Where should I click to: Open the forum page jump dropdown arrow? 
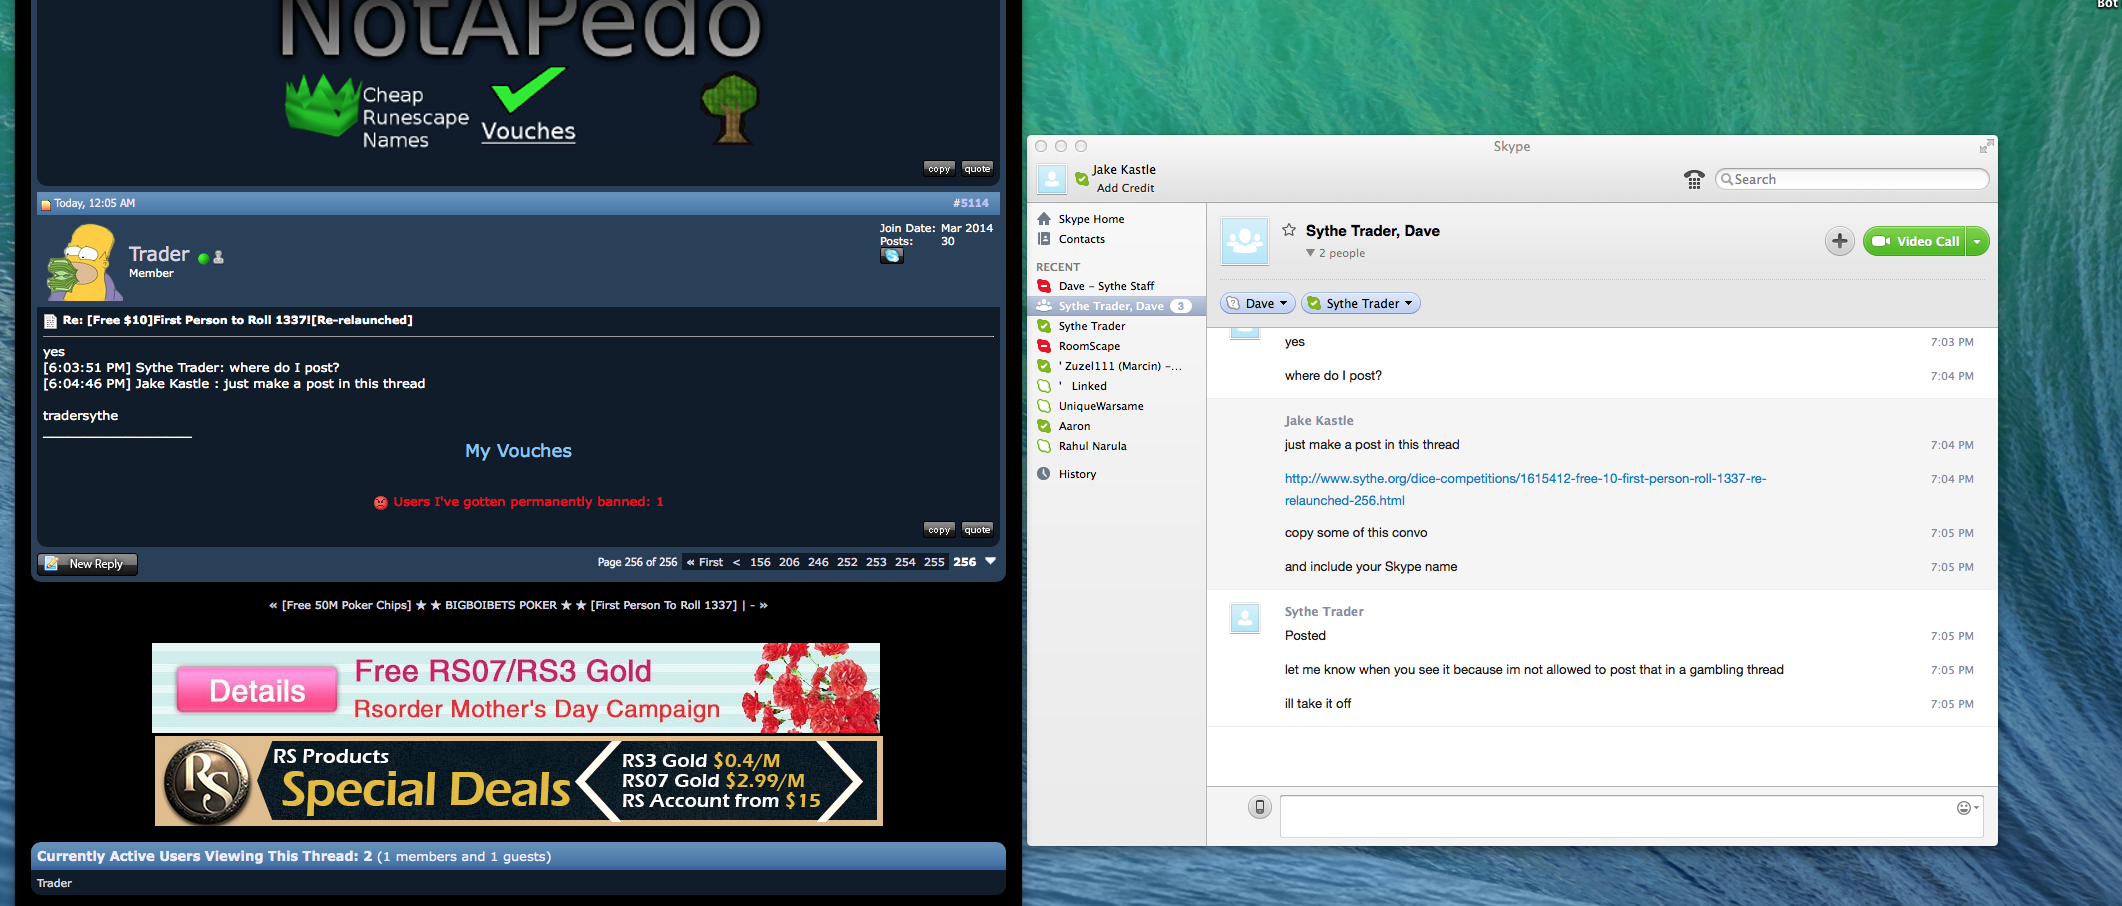[x=991, y=561]
